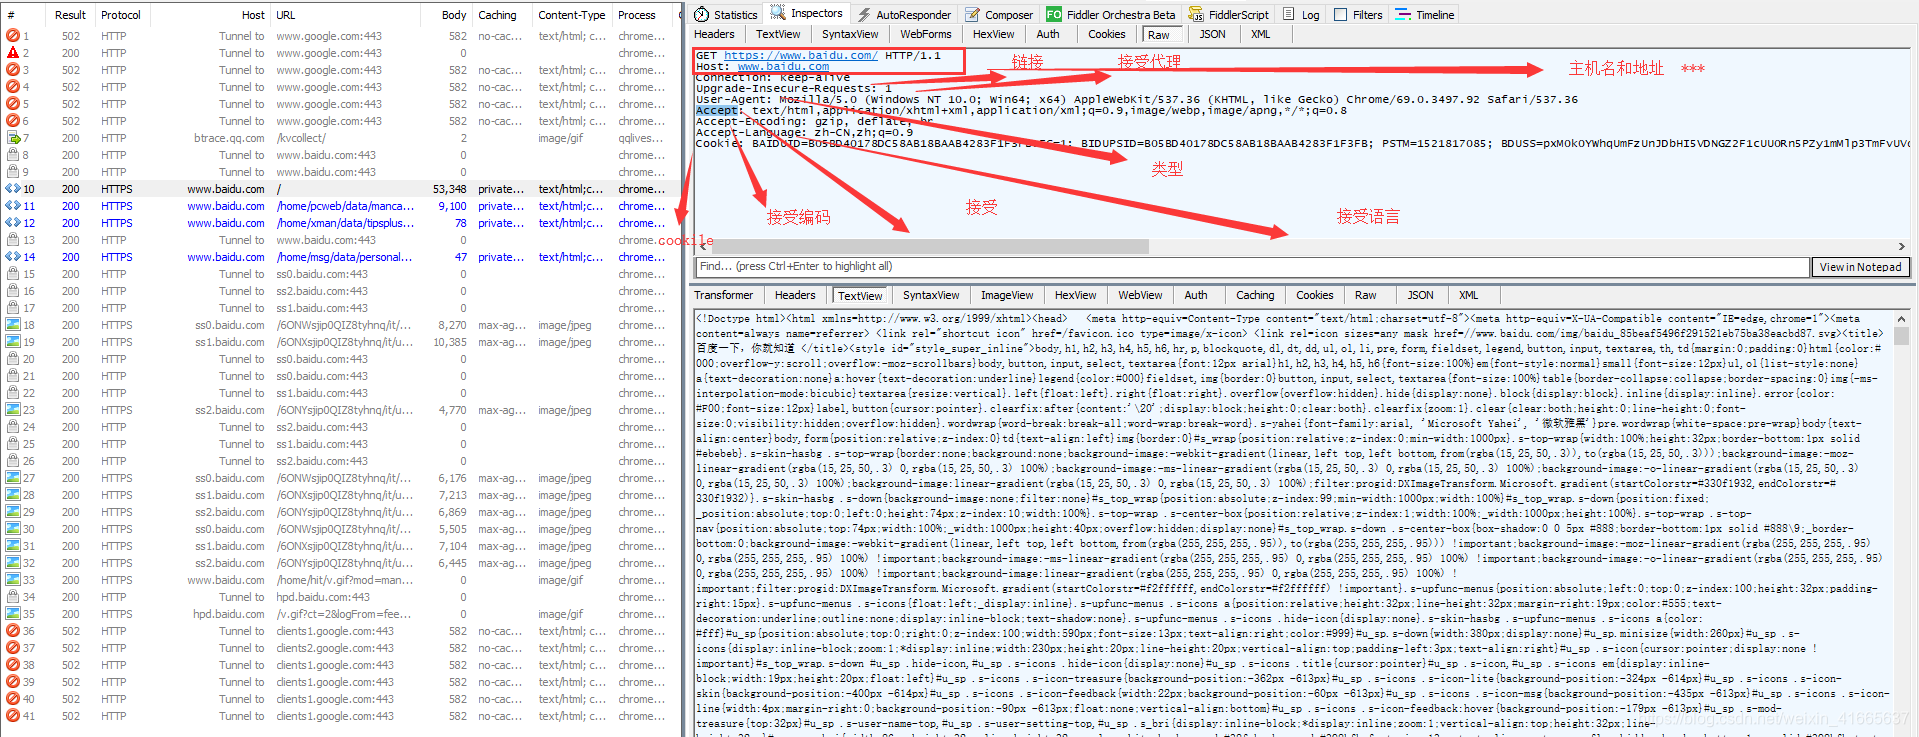Select session 16 ss2.baidu.com:443 tunnel
The height and width of the screenshot is (737, 1919).
pyautogui.click(x=340, y=291)
